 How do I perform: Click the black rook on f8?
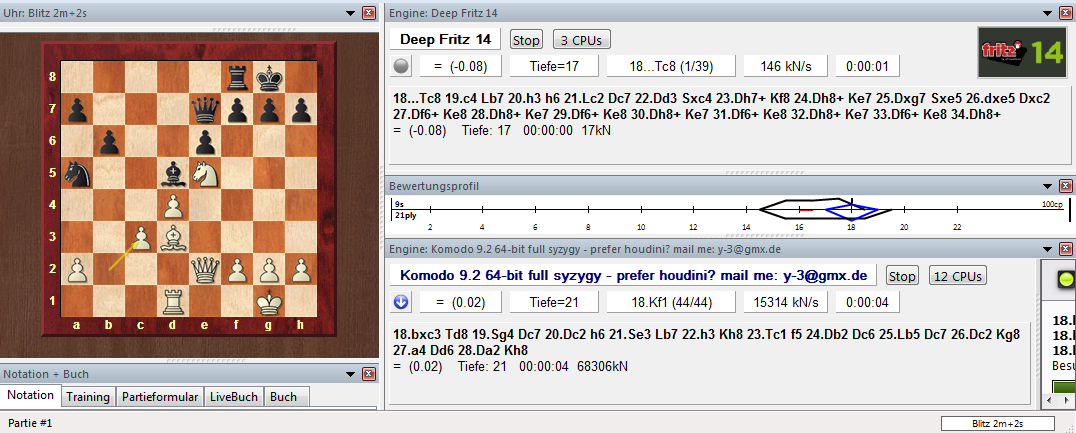click(237, 78)
